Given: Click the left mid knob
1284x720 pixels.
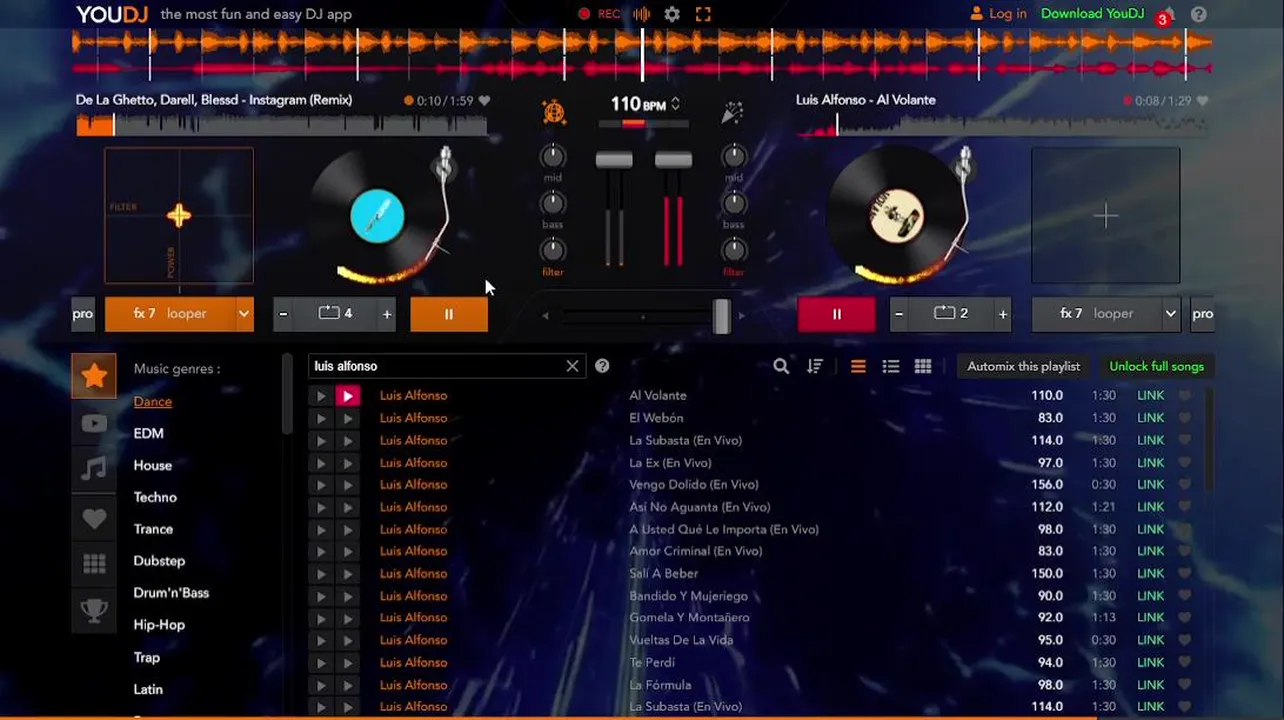Looking at the screenshot, I should coord(553,156).
